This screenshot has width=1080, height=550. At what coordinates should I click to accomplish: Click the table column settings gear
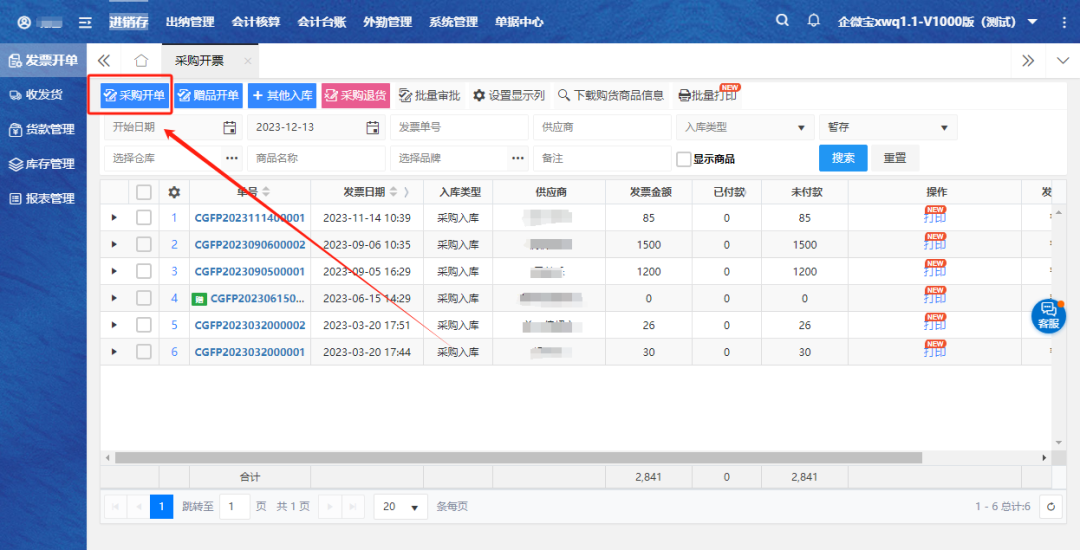point(174,192)
